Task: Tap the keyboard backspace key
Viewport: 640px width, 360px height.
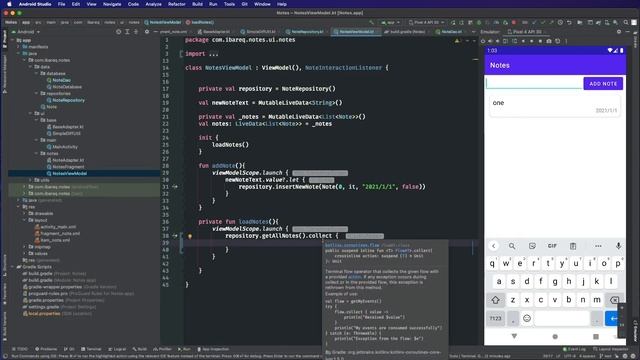Action: 614,300
